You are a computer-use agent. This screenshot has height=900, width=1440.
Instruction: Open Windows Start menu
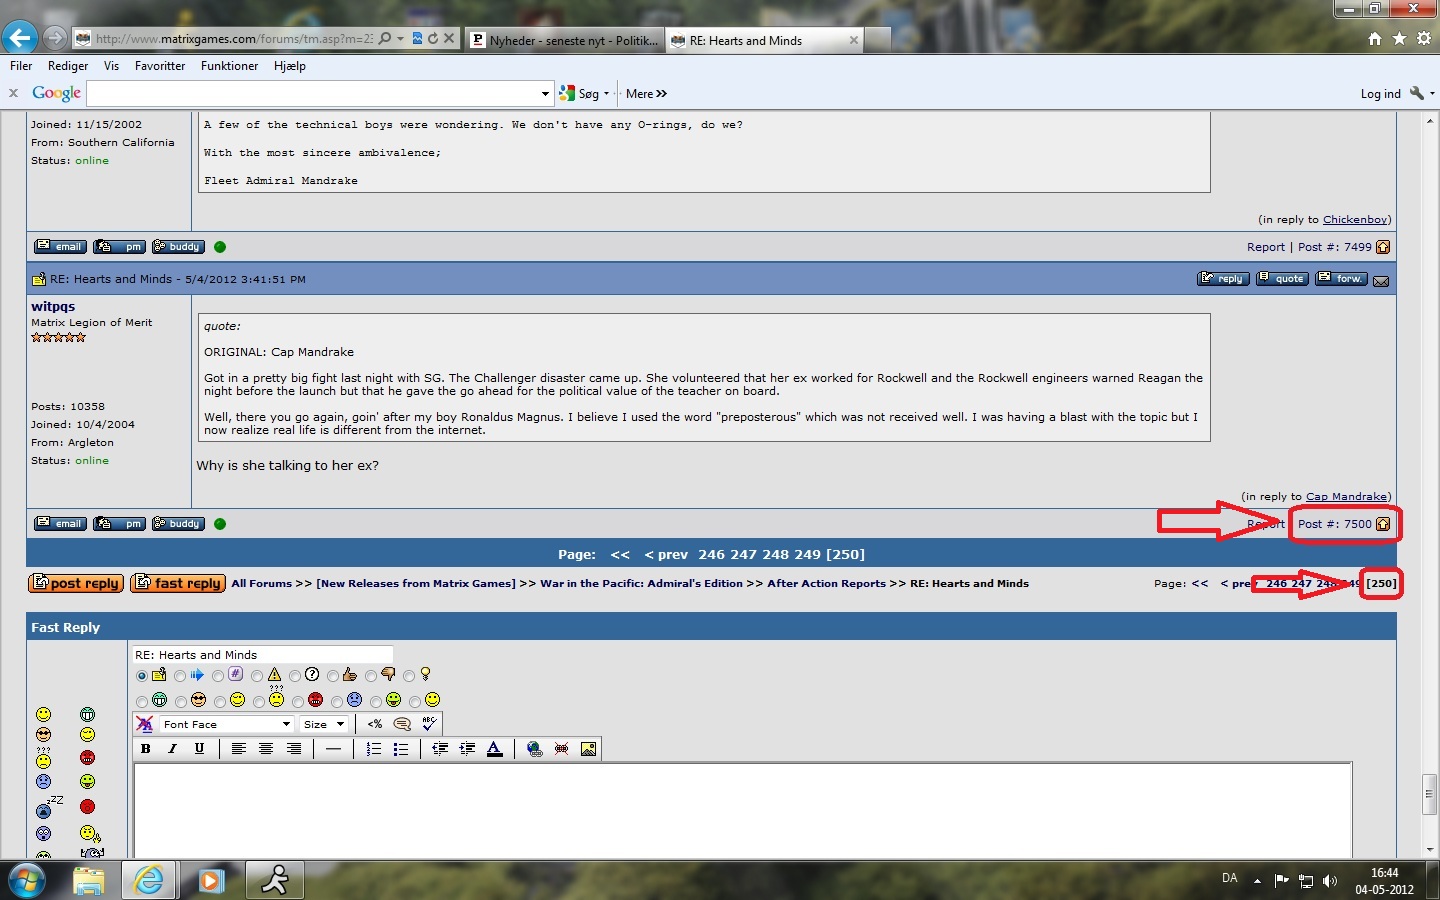click(x=26, y=881)
